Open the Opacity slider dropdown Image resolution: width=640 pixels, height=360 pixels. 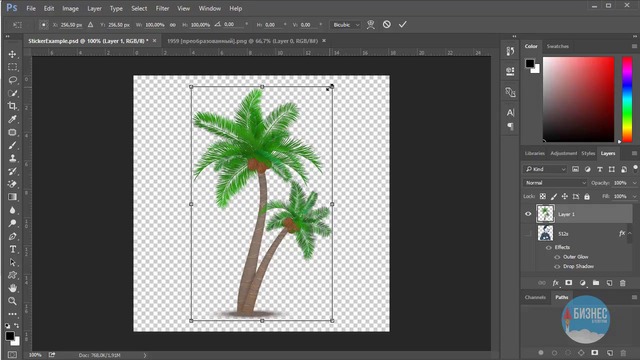point(634,183)
